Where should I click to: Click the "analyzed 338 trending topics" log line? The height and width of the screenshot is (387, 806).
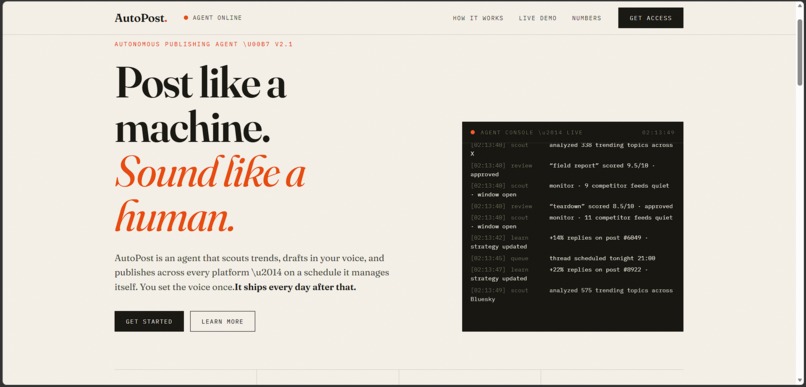(x=572, y=149)
